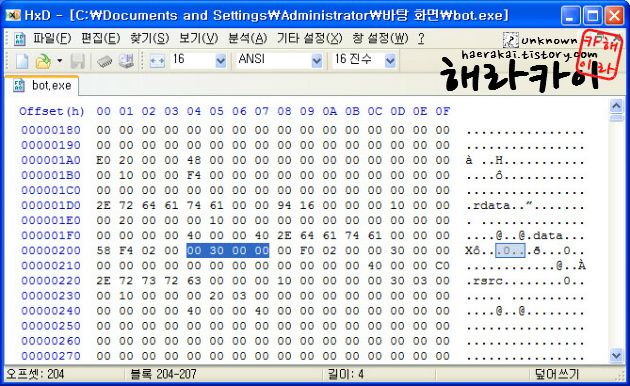Click the Offset(h) column header
The width and height of the screenshot is (630, 386).
point(52,111)
